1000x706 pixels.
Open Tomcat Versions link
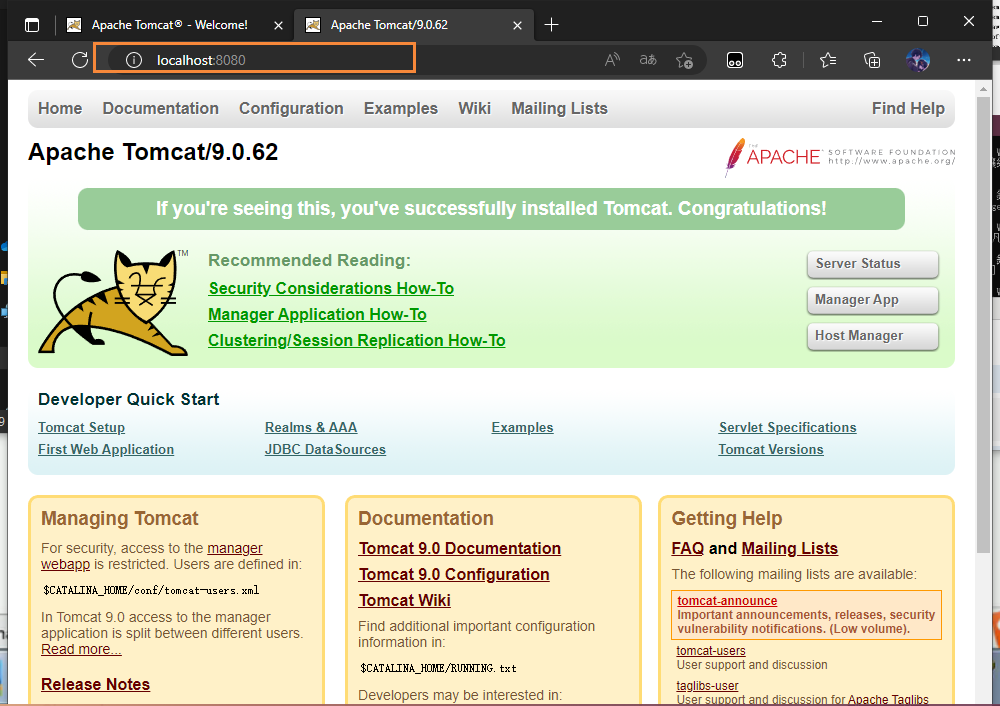[771, 449]
